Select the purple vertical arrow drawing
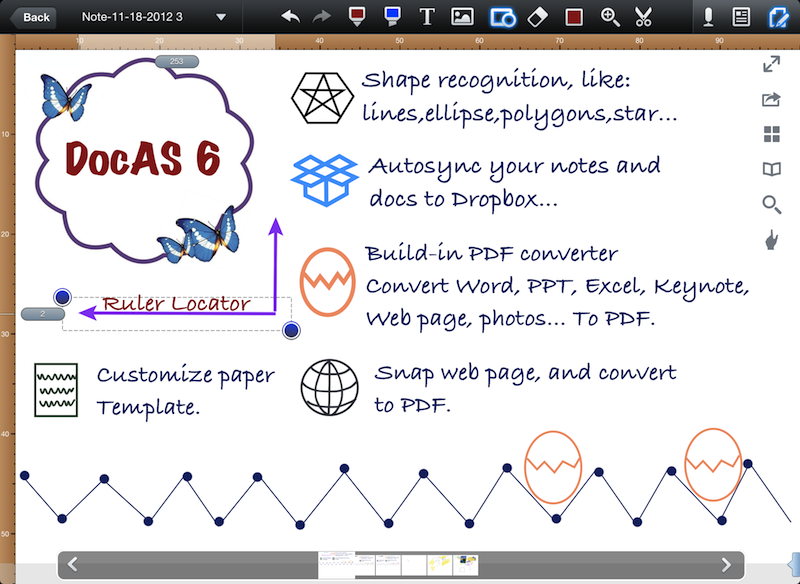 [x=276, y=265]
